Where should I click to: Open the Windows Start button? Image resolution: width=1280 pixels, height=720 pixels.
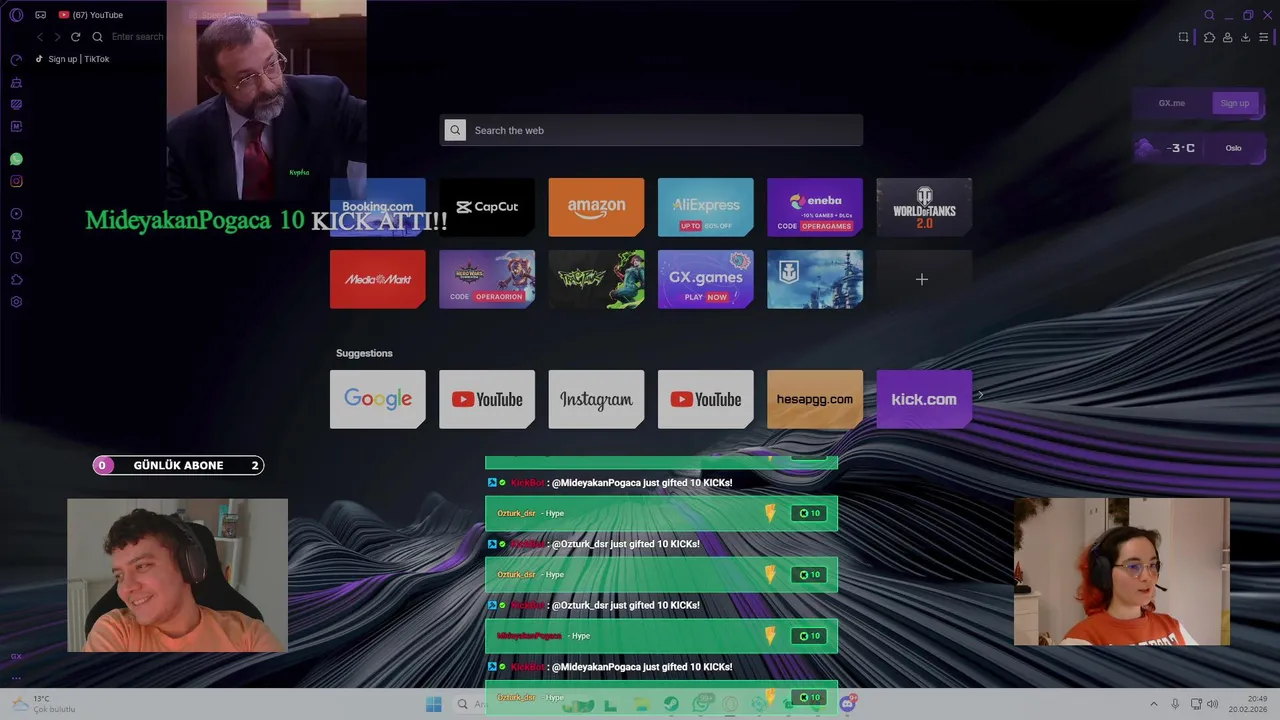click(433, 704)
